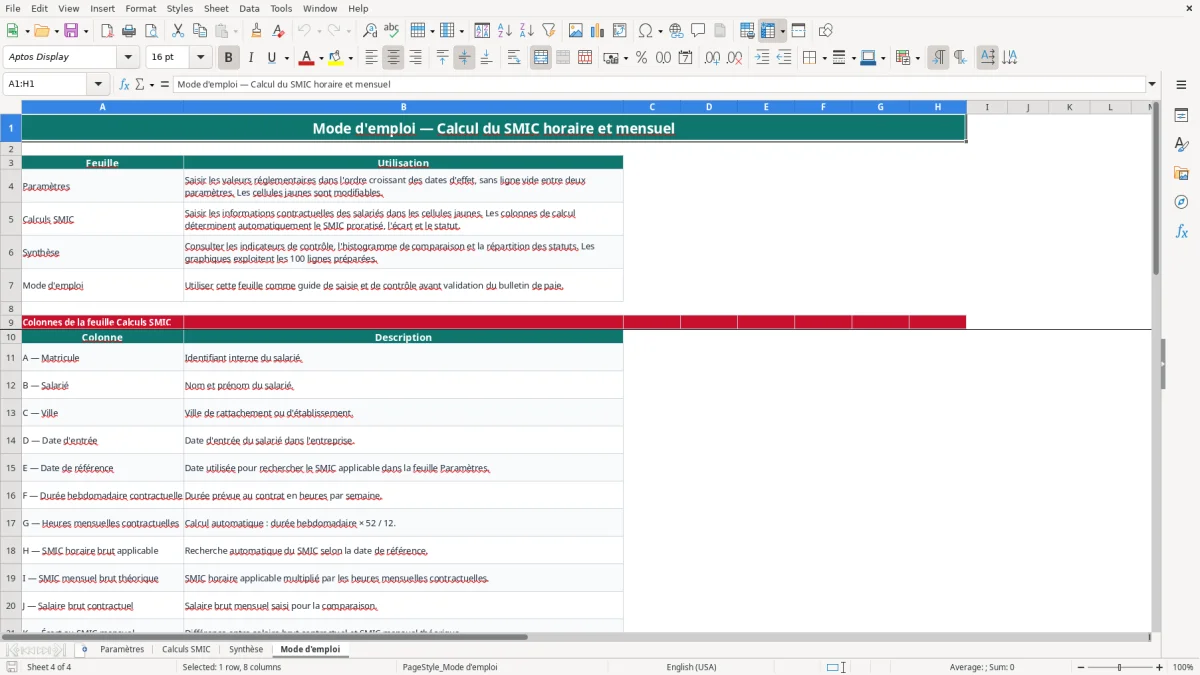1200x675 pixels.
Task: Click zoom in plus button
Action: coord(1160,667)
